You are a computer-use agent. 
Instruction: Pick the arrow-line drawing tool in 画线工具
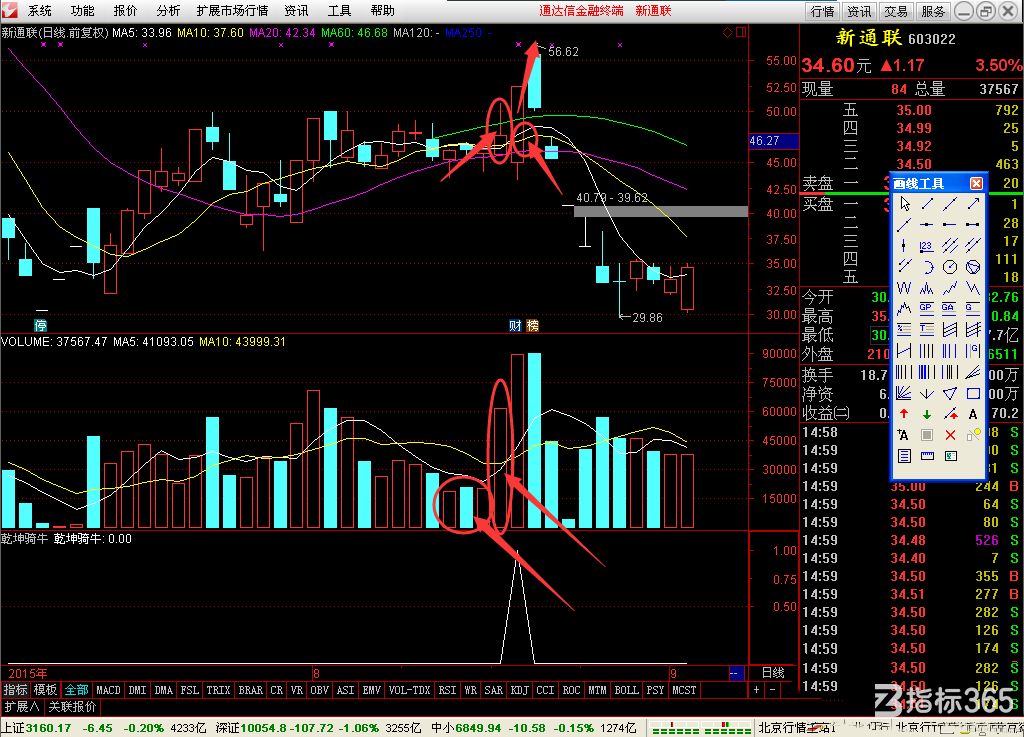[x=973, y=204]
